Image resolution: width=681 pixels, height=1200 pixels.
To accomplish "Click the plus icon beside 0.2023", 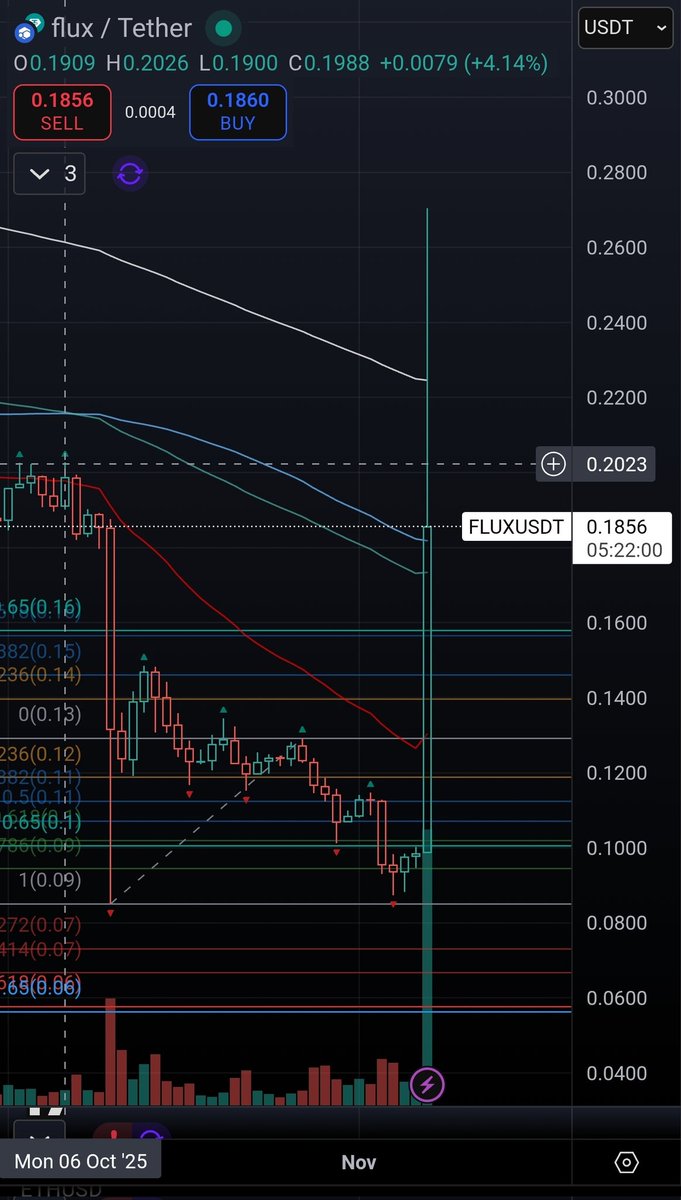I will click(553, 464).
